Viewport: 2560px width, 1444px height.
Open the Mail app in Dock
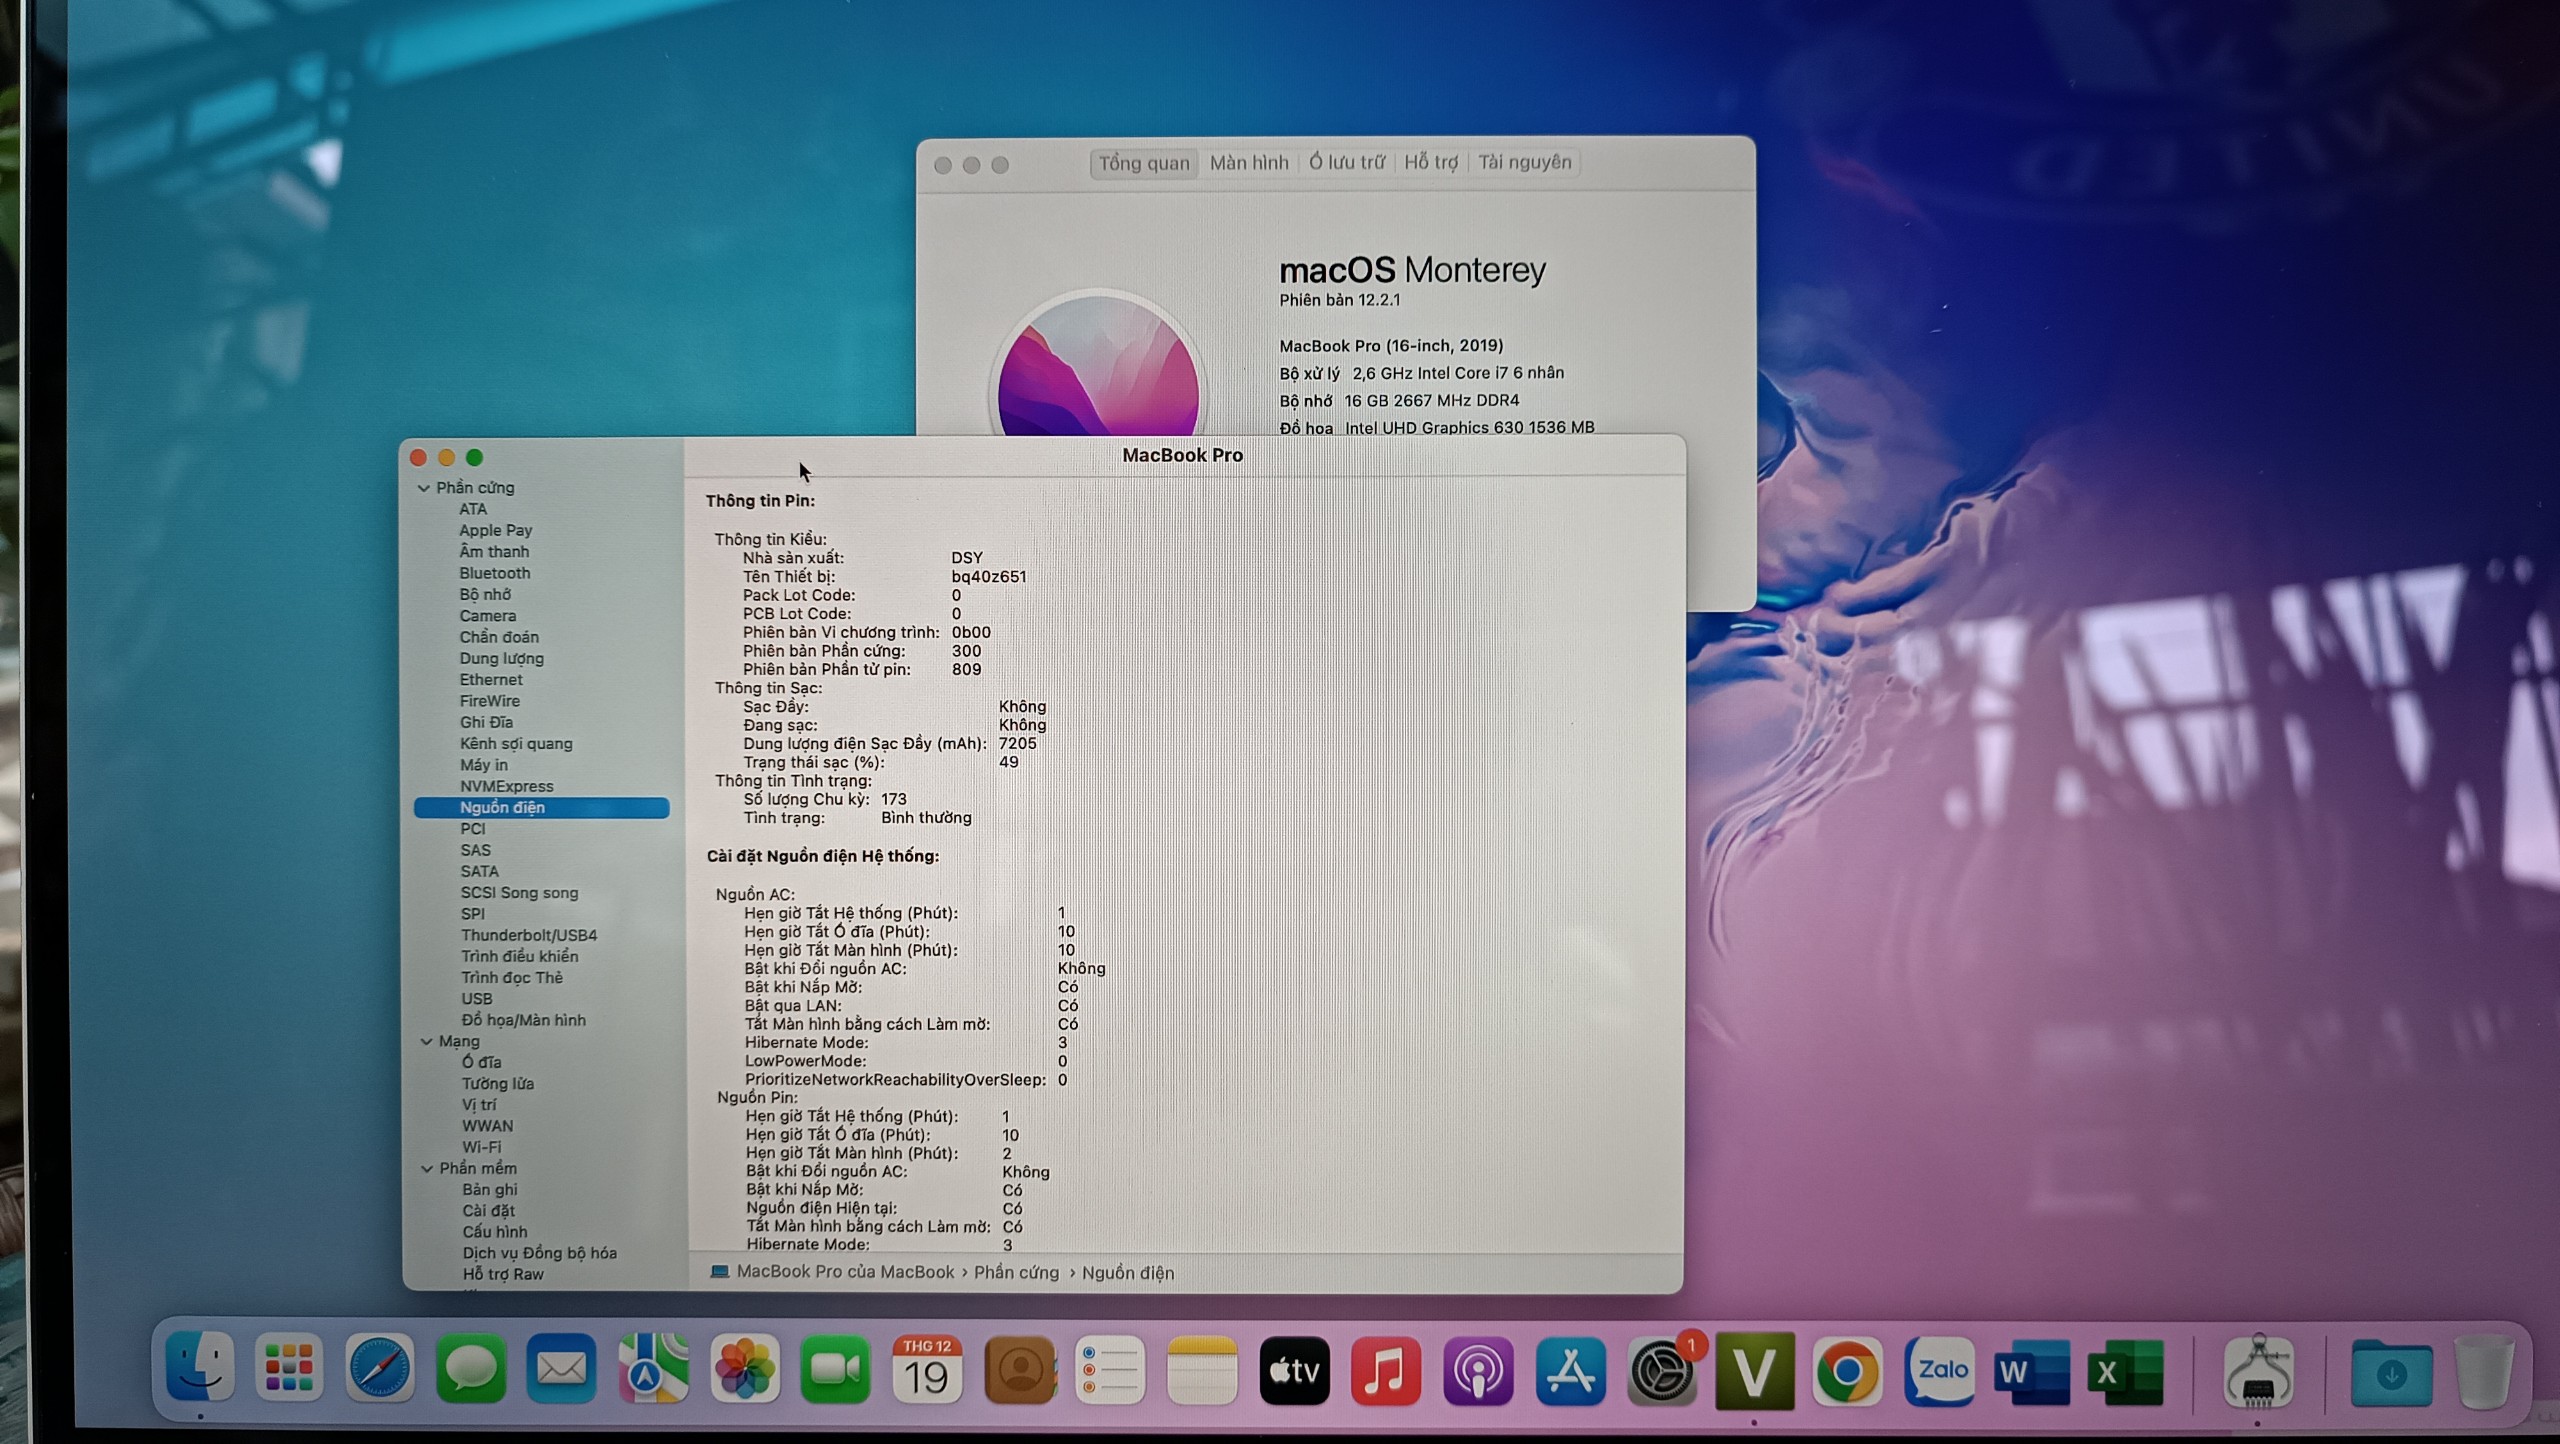click(562, 1368)
